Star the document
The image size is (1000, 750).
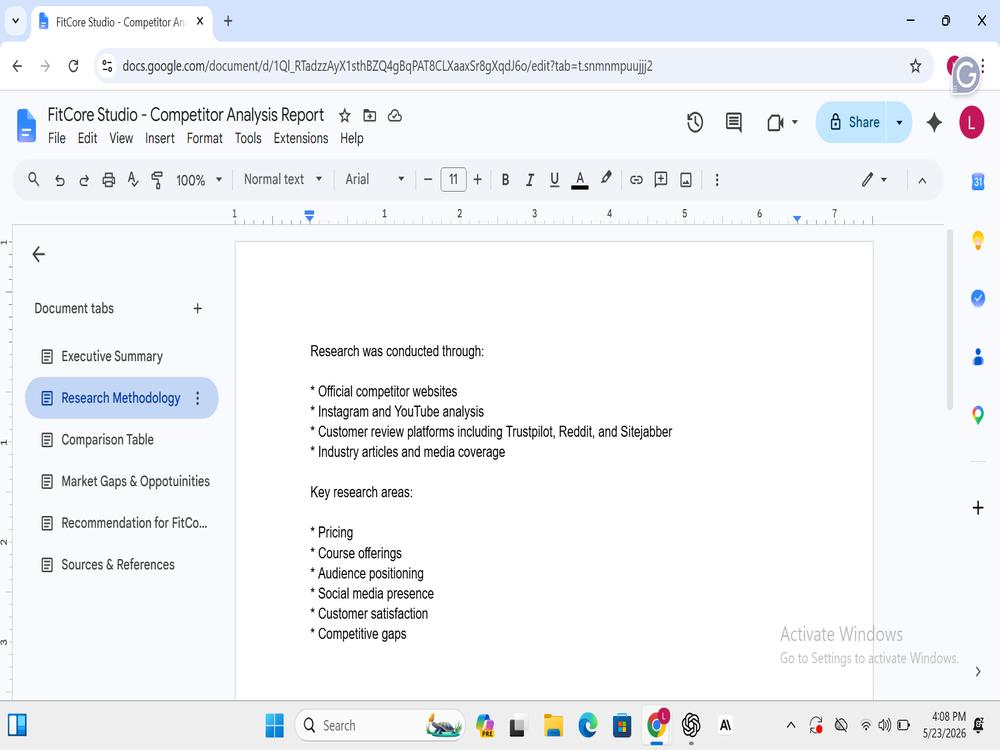pos(344,115)
